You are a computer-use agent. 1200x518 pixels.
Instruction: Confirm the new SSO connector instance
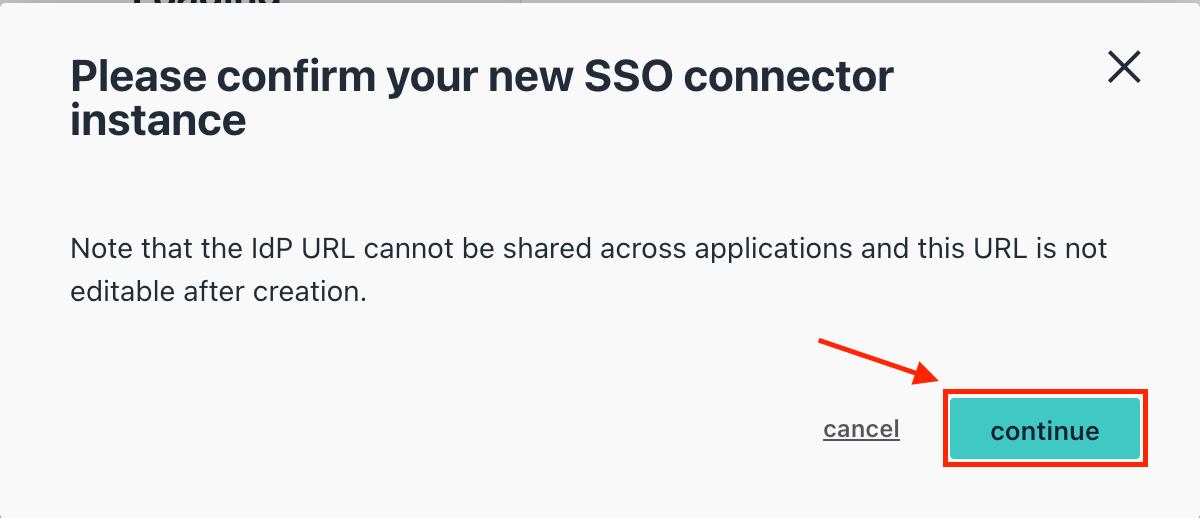click(x=1044, y=430)
